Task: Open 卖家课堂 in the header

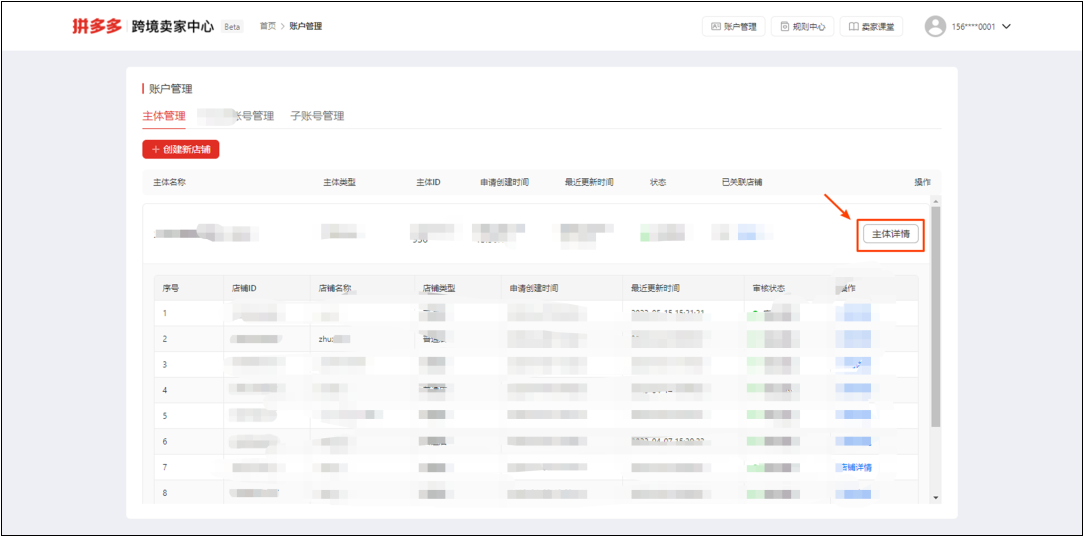Action: (871, 26)
